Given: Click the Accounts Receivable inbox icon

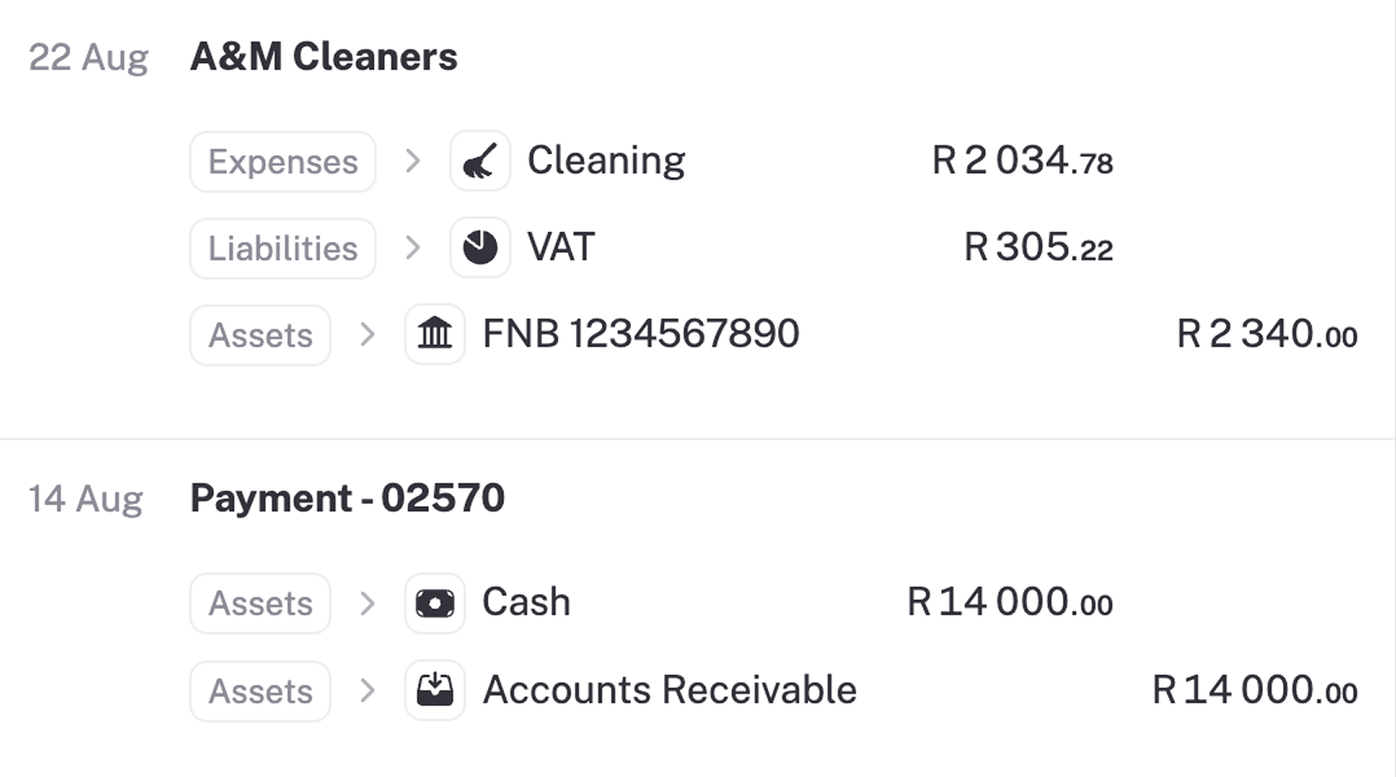Looking at the screenshot, I should pyautogui.click(x=435, y=690).
